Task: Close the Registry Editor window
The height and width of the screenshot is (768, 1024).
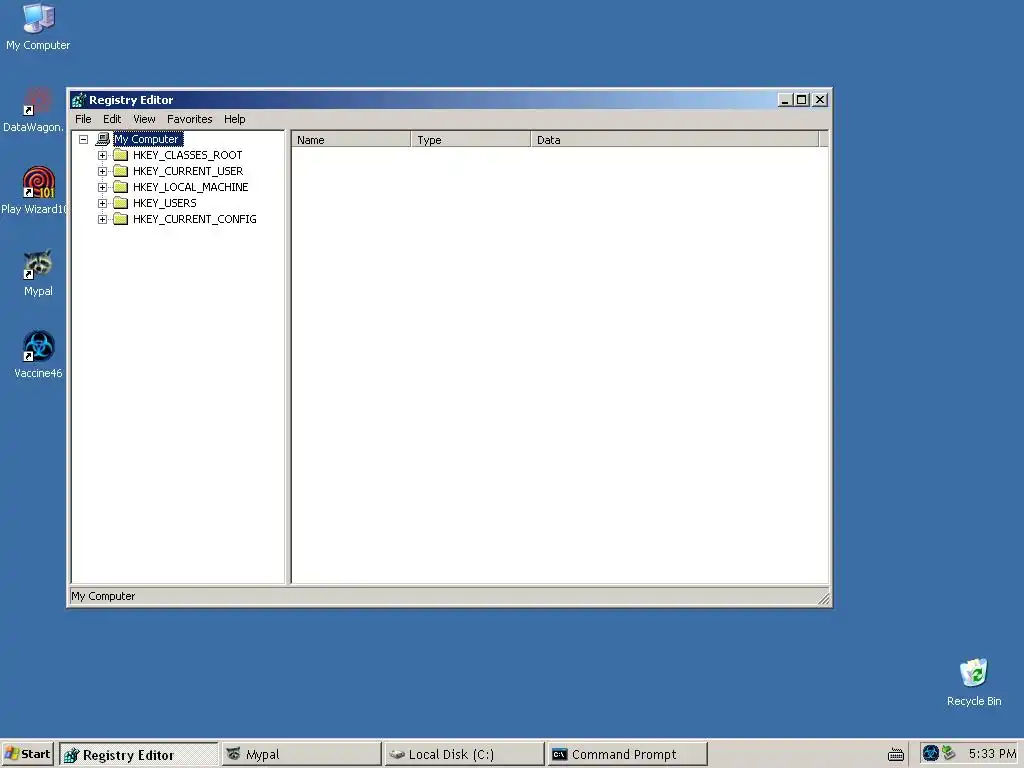Action: [820, 100]
